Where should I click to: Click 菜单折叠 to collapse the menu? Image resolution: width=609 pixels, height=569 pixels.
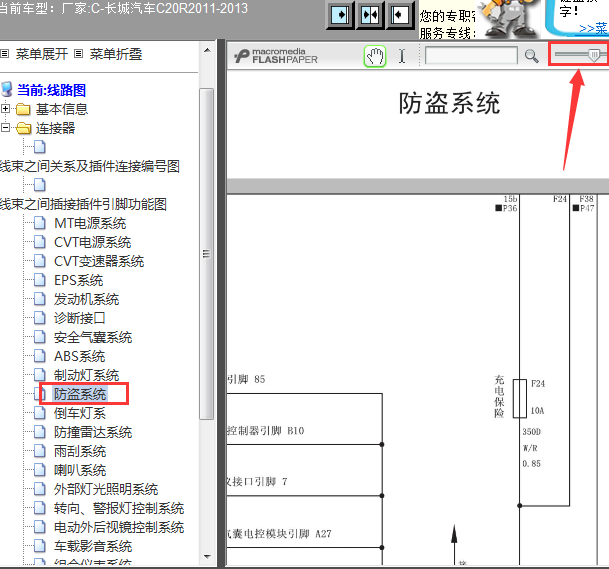pos(116,54)
